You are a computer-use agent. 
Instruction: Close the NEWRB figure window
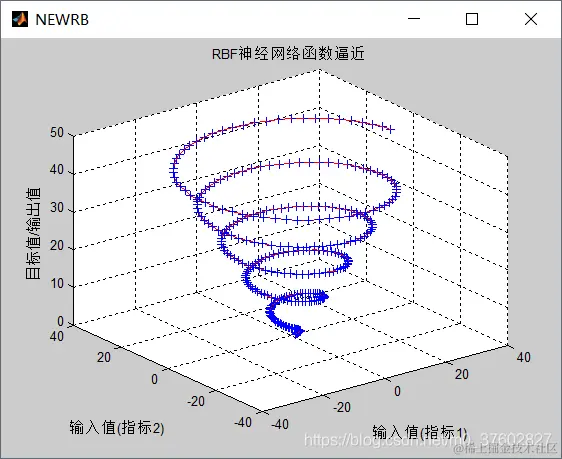pos(531,19)
